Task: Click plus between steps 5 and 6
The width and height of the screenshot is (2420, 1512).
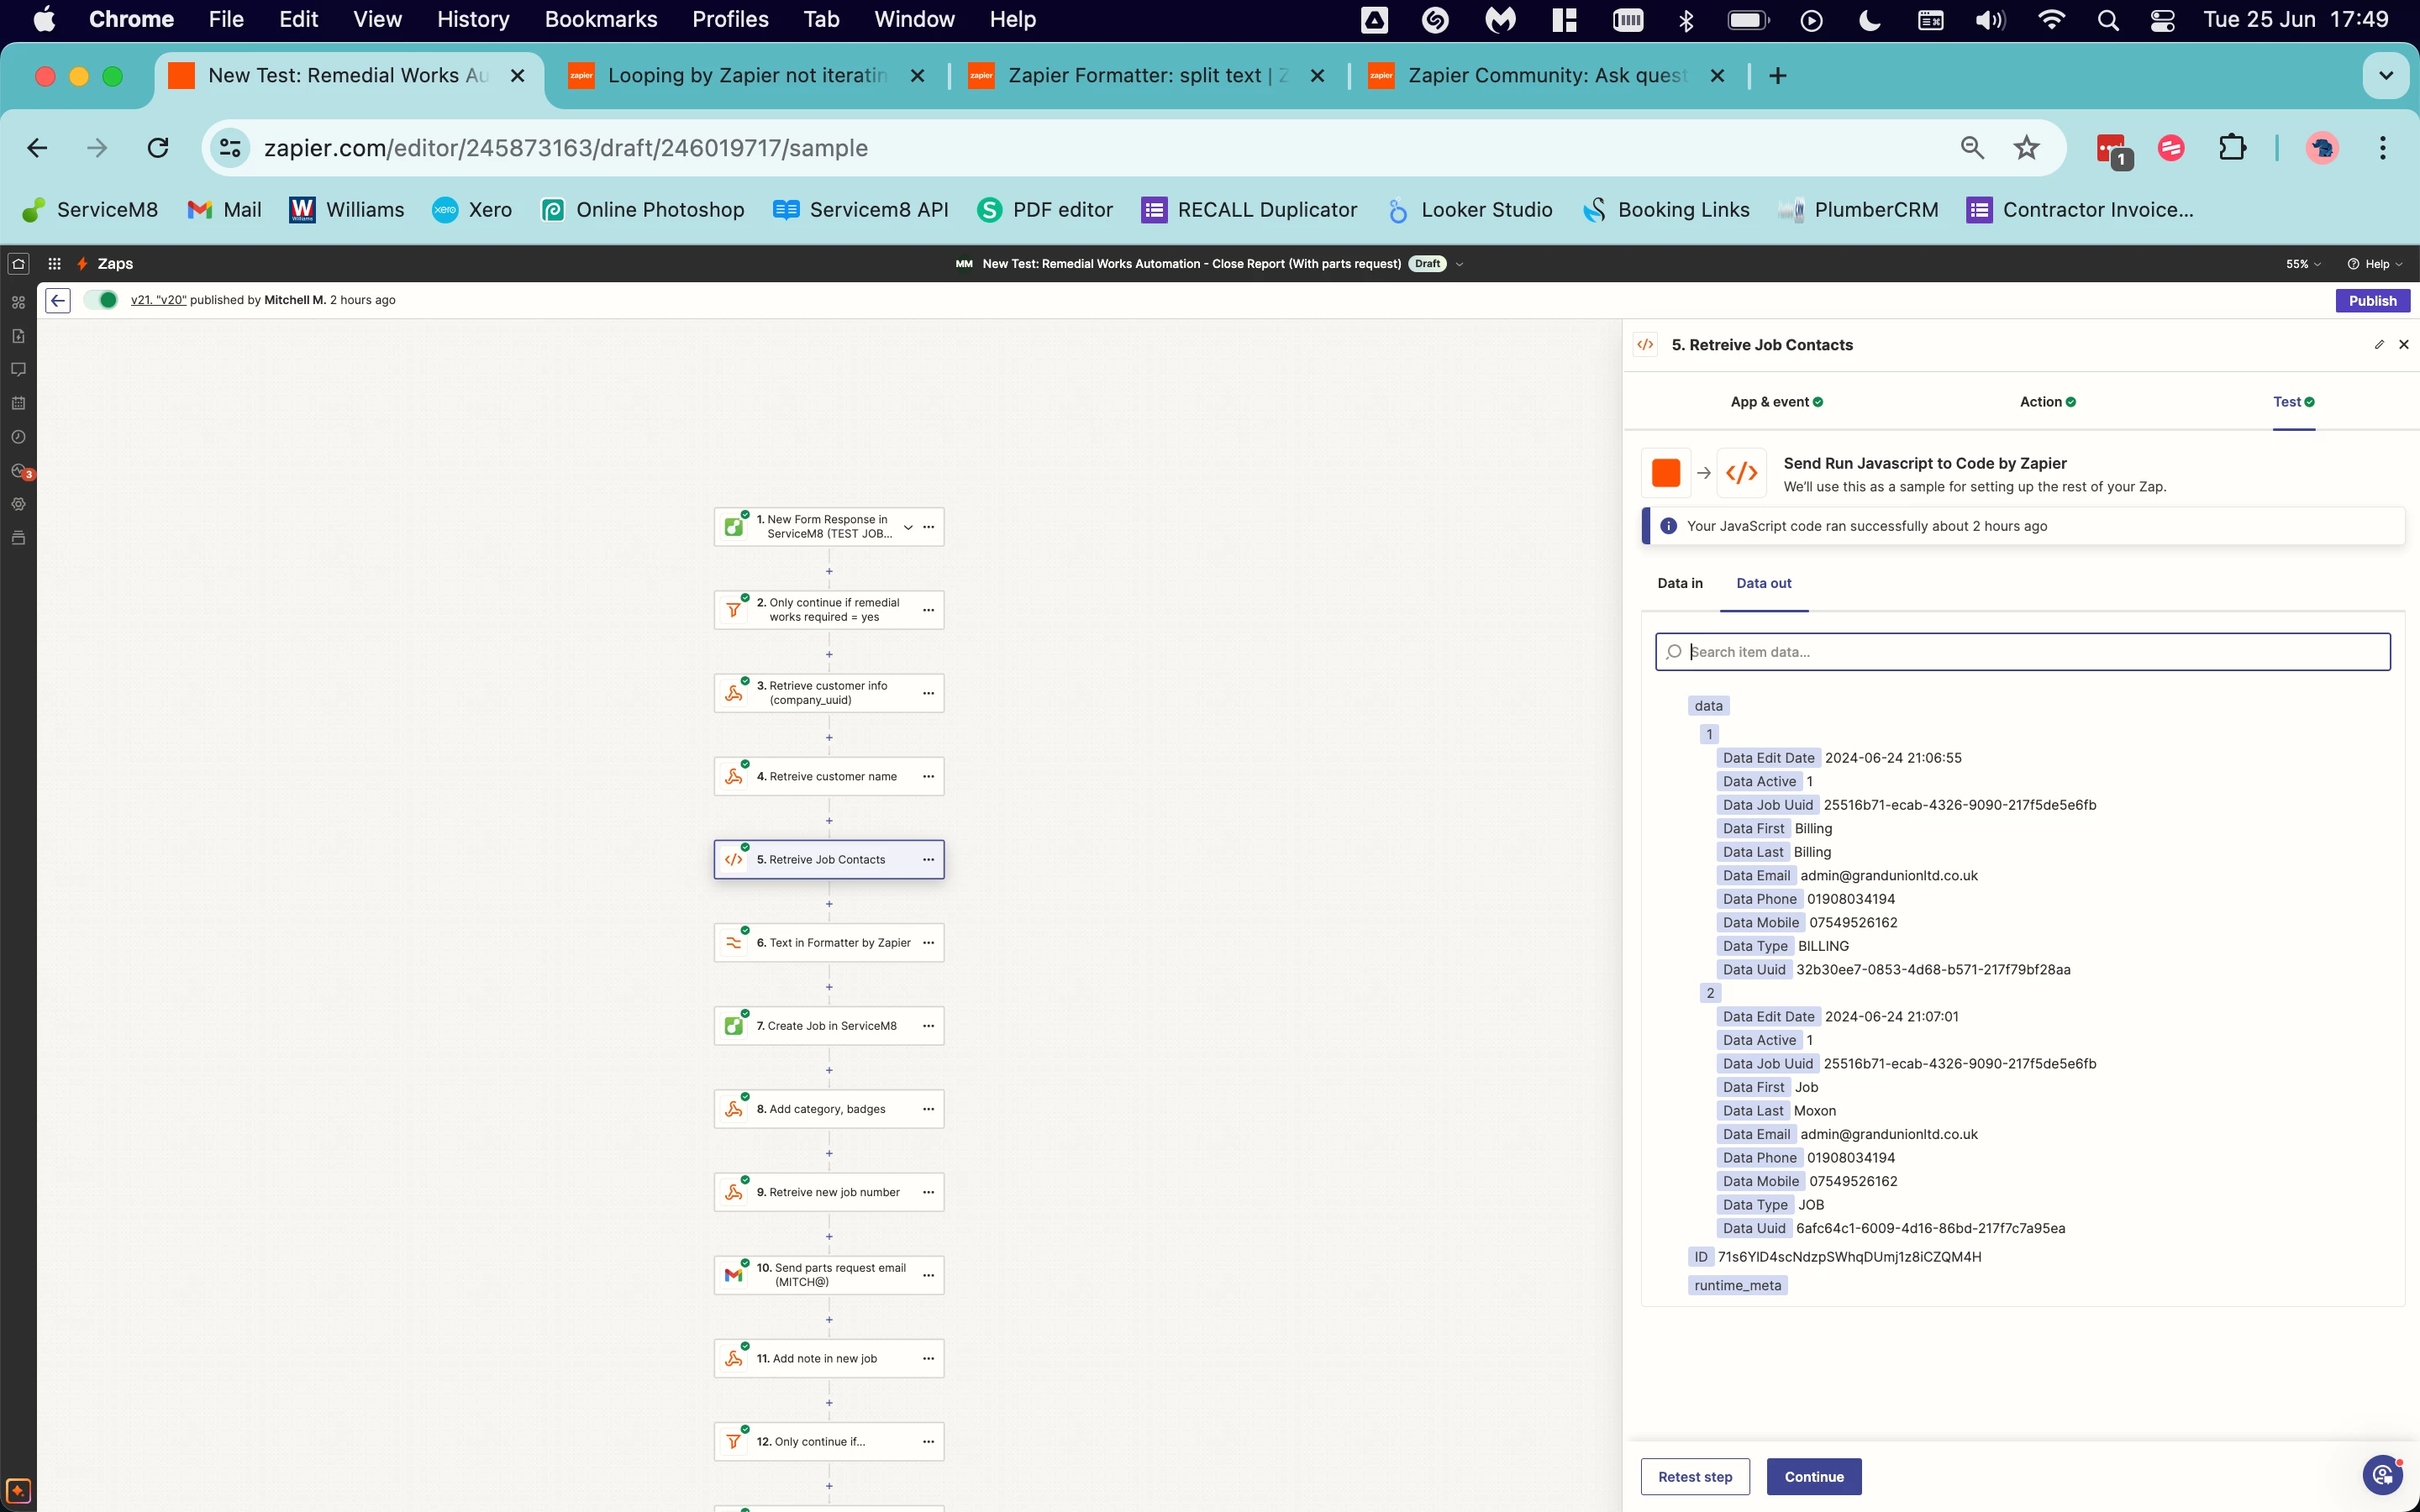Action: [x=829, y=904]
